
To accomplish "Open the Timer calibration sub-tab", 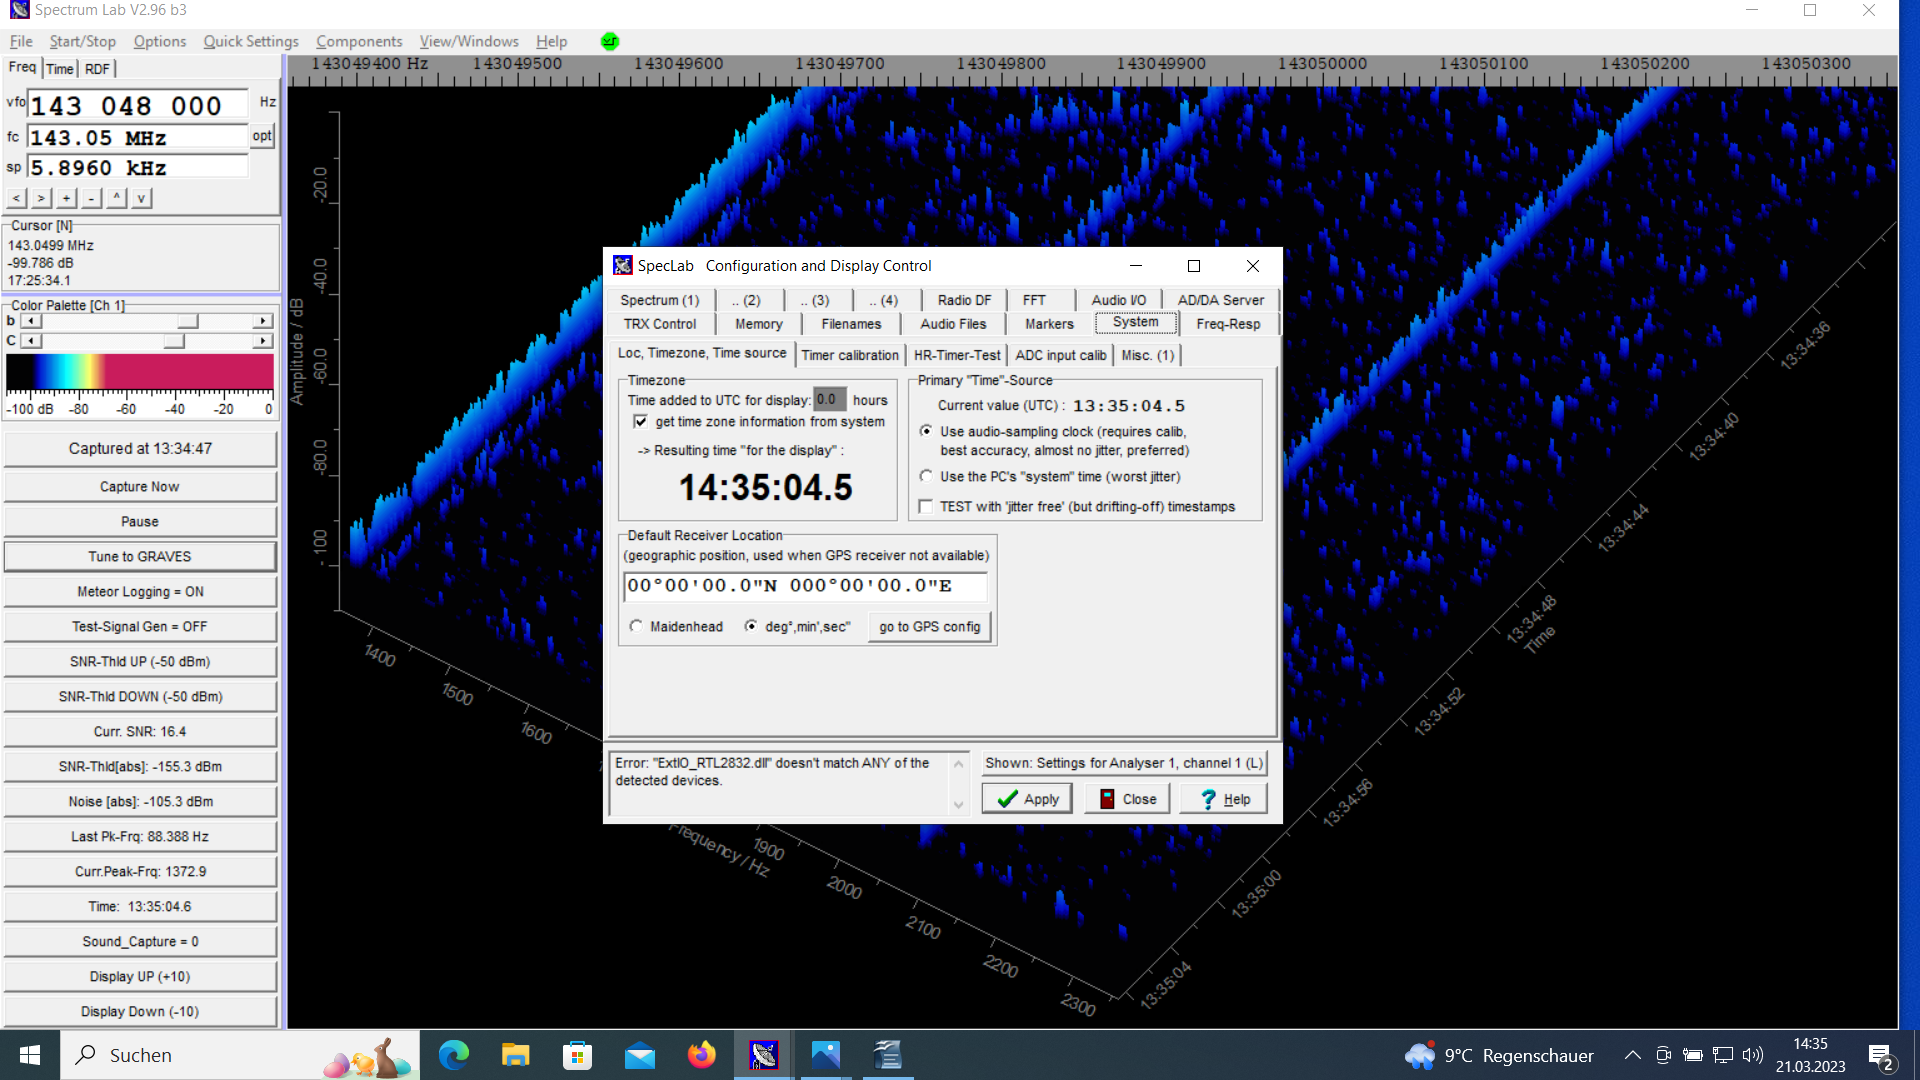I will coord(850,355).
